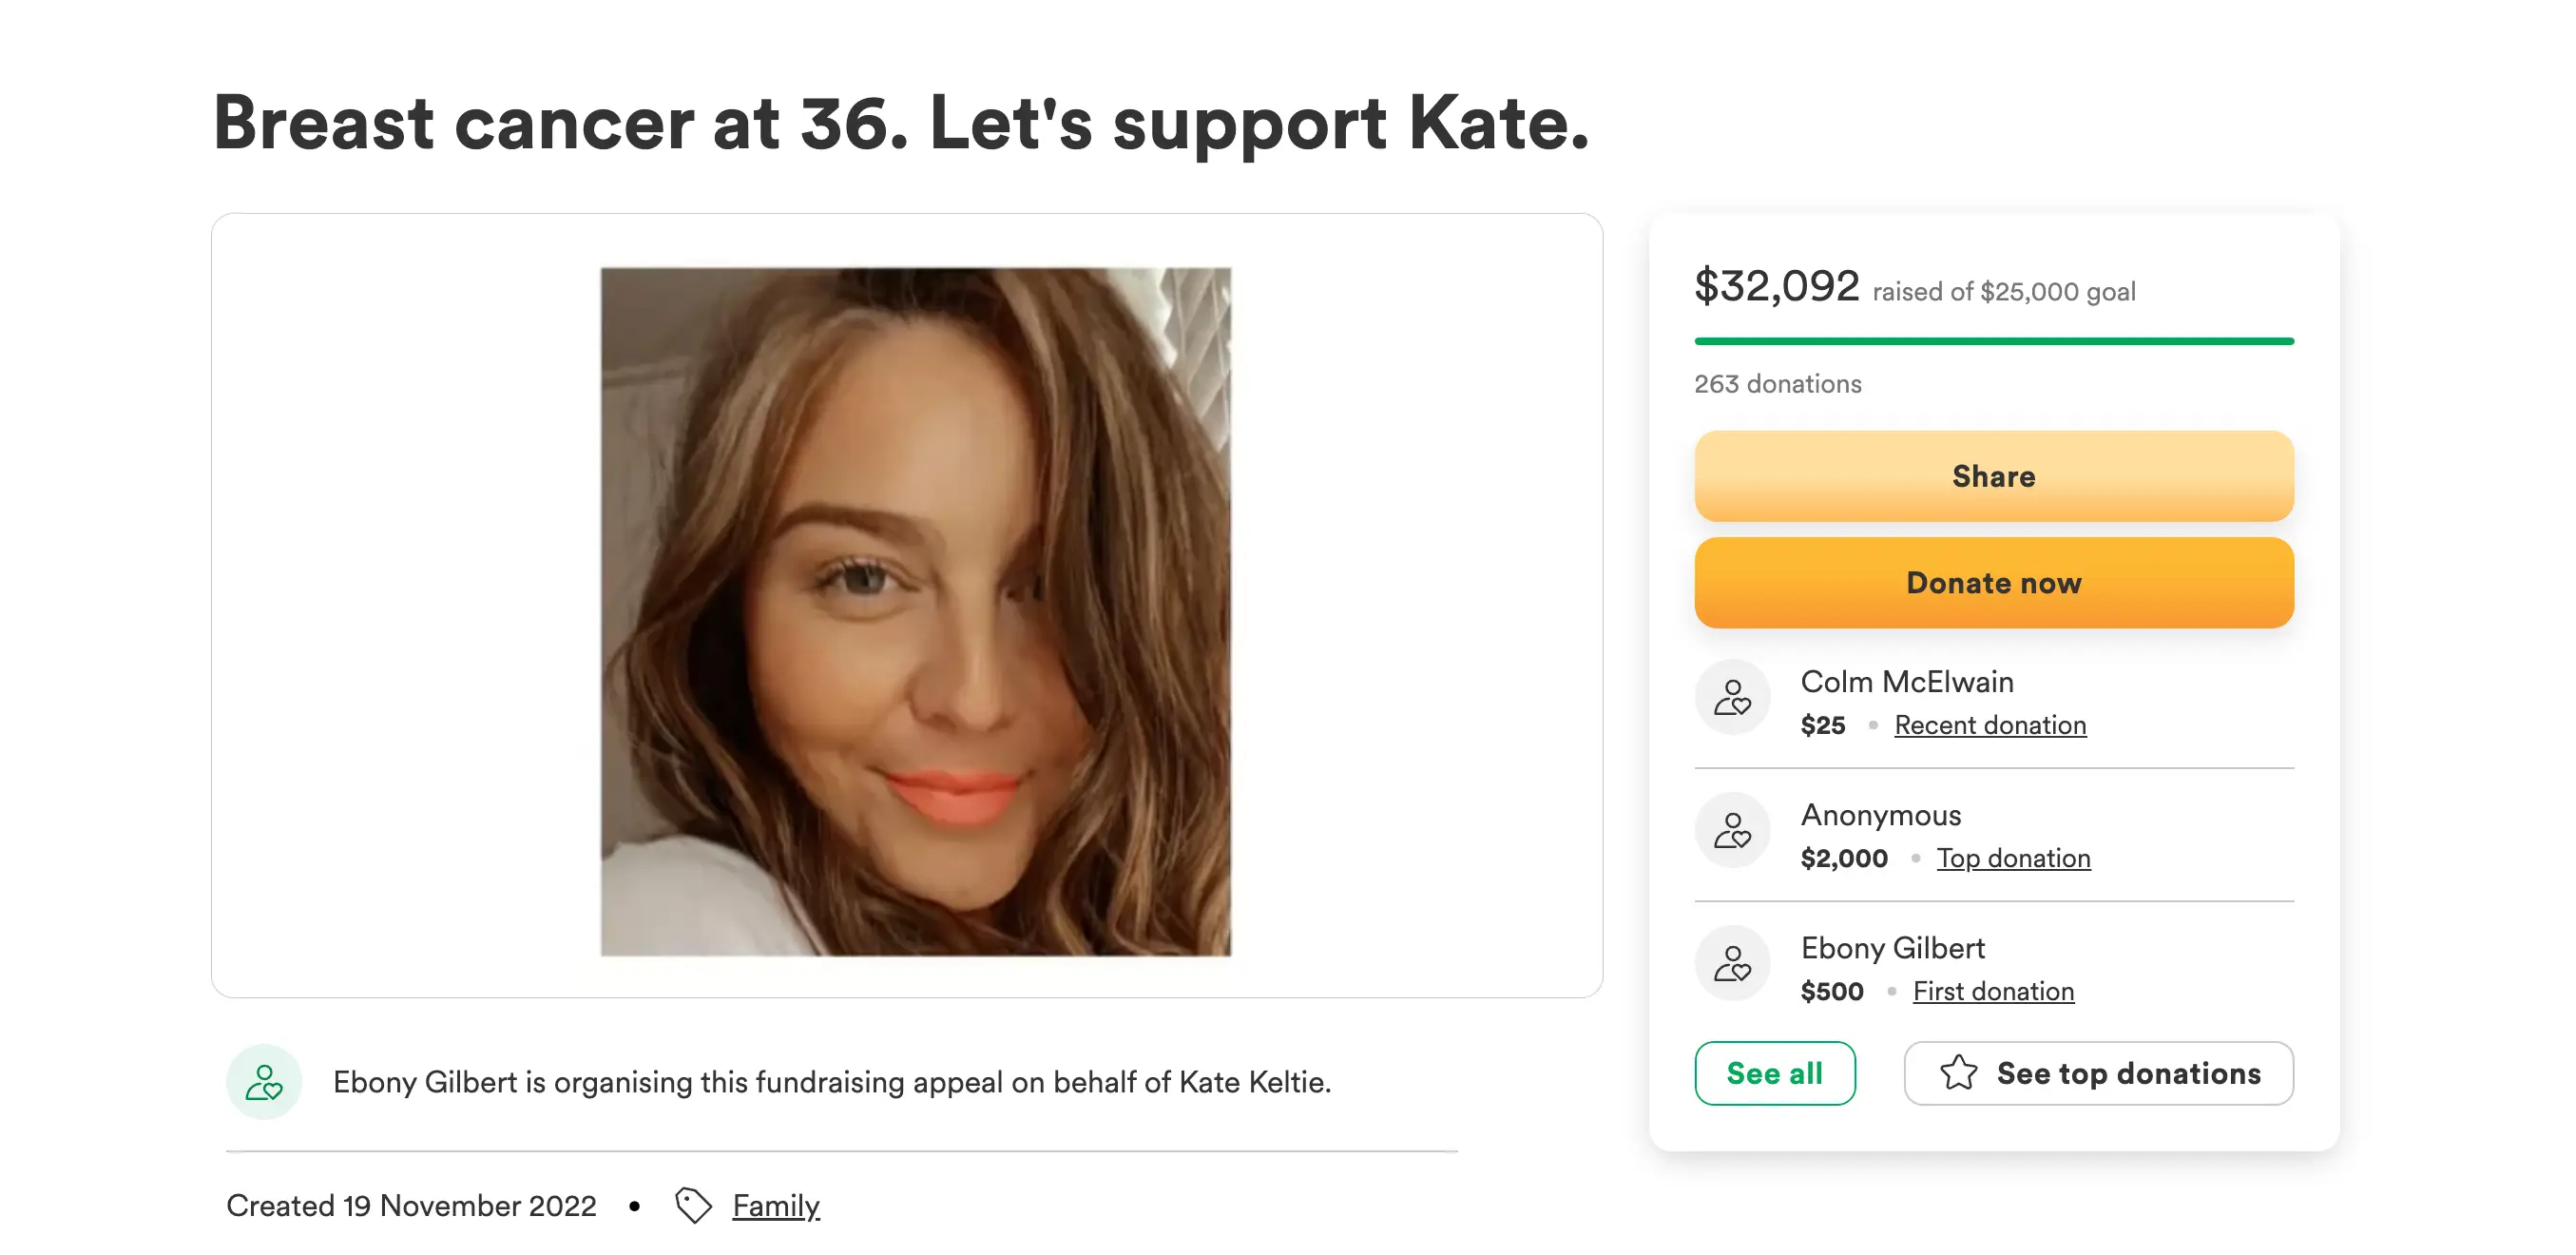Open the Family category link
The width and height of the screenshot is (2576, 1255).
click(775, 1205)
